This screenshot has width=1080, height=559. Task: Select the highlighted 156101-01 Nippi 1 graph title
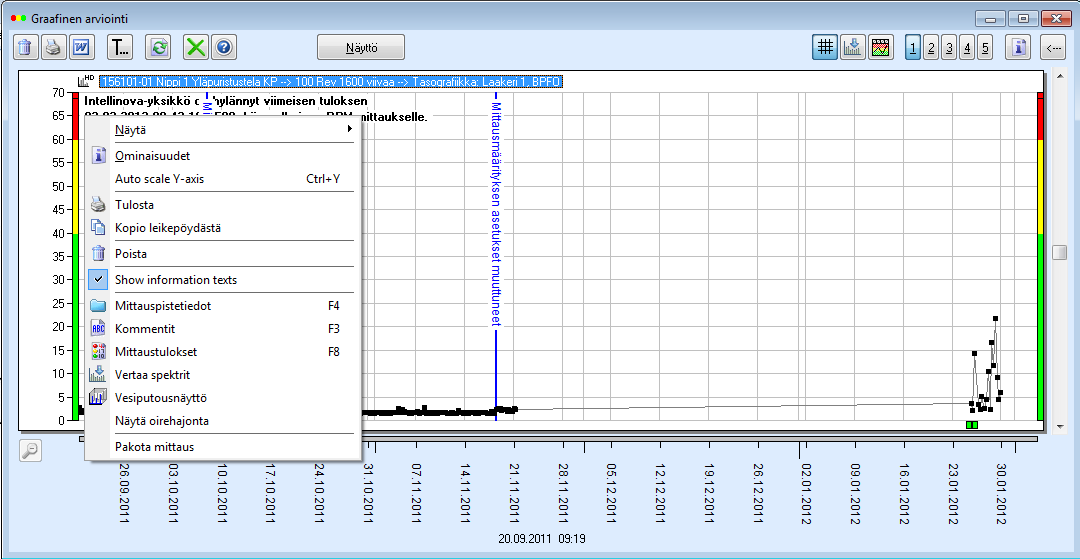[331, 81]
